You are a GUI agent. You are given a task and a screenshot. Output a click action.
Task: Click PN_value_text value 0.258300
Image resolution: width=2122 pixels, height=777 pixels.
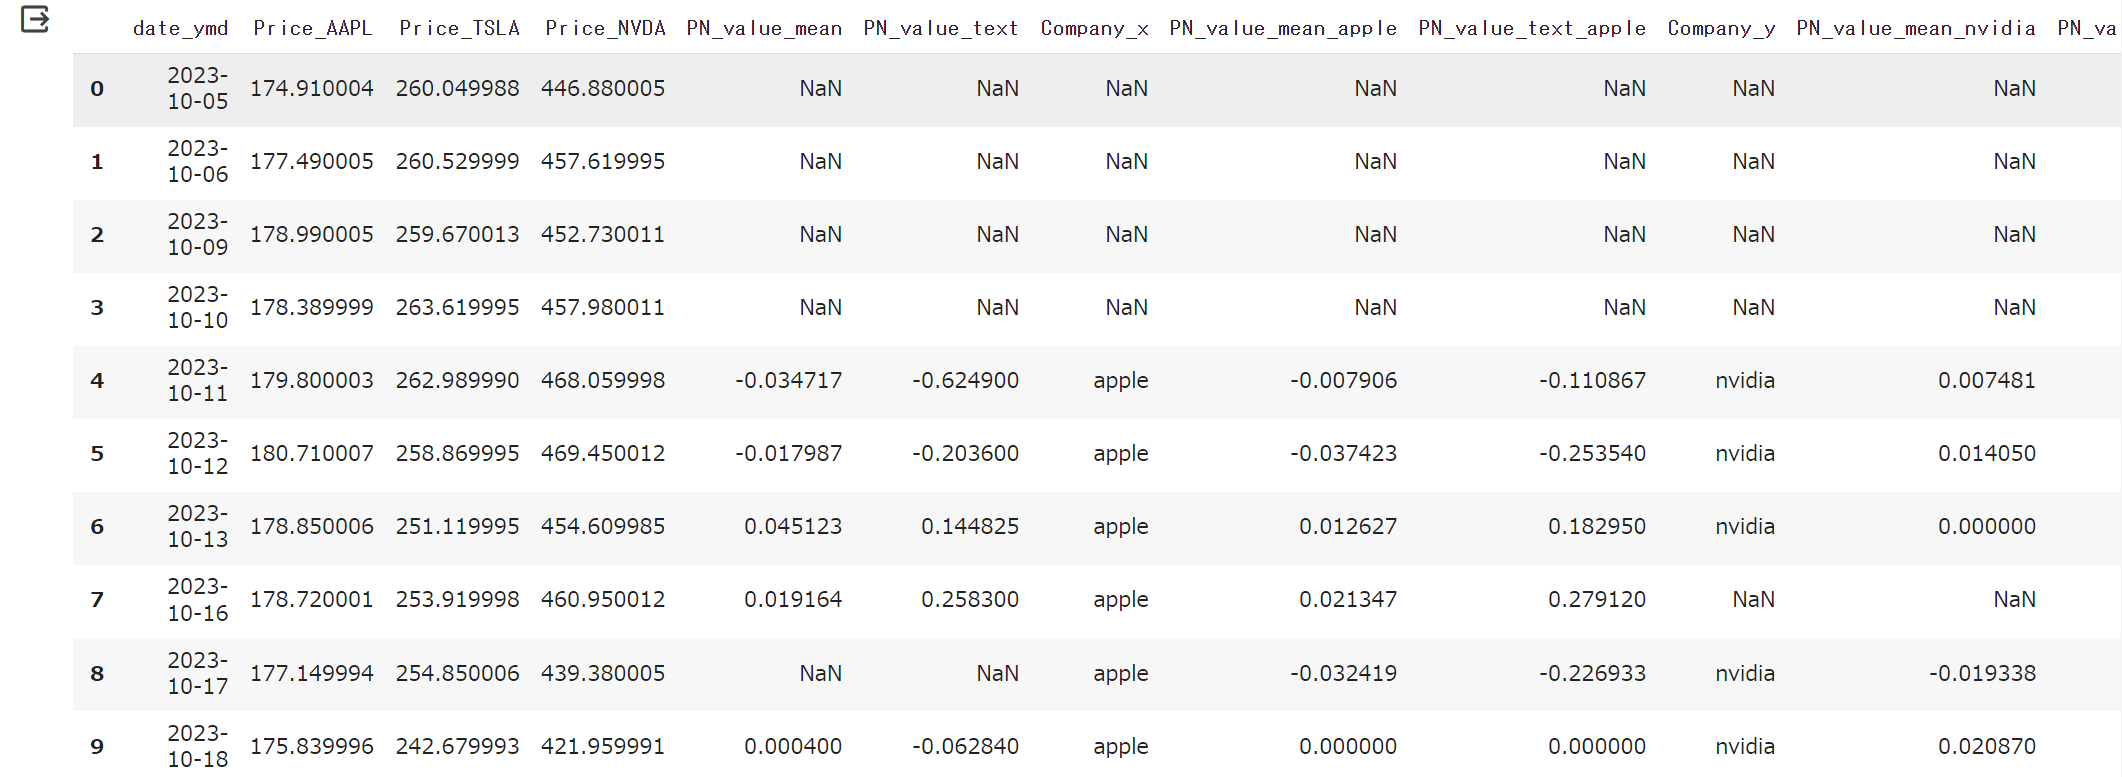[970, 600]
